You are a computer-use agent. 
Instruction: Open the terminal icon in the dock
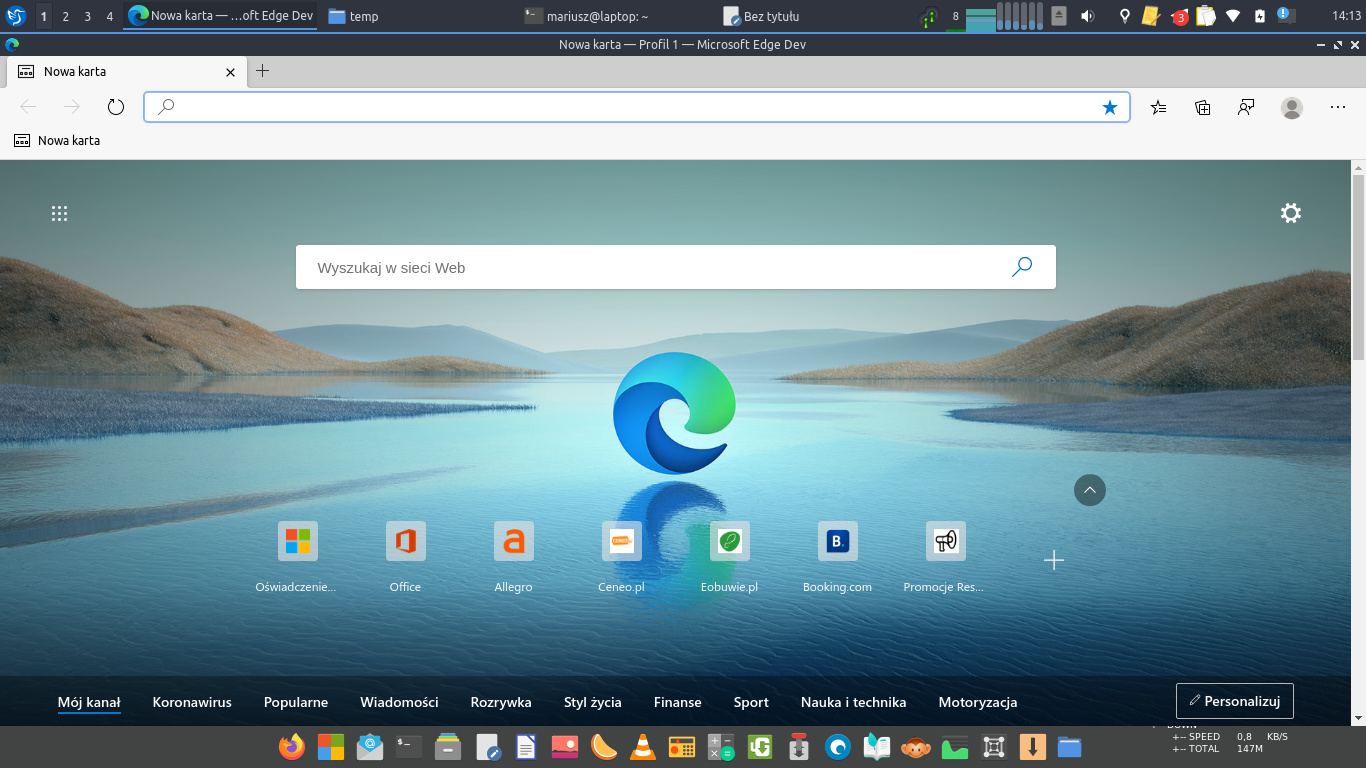(409, 746)
